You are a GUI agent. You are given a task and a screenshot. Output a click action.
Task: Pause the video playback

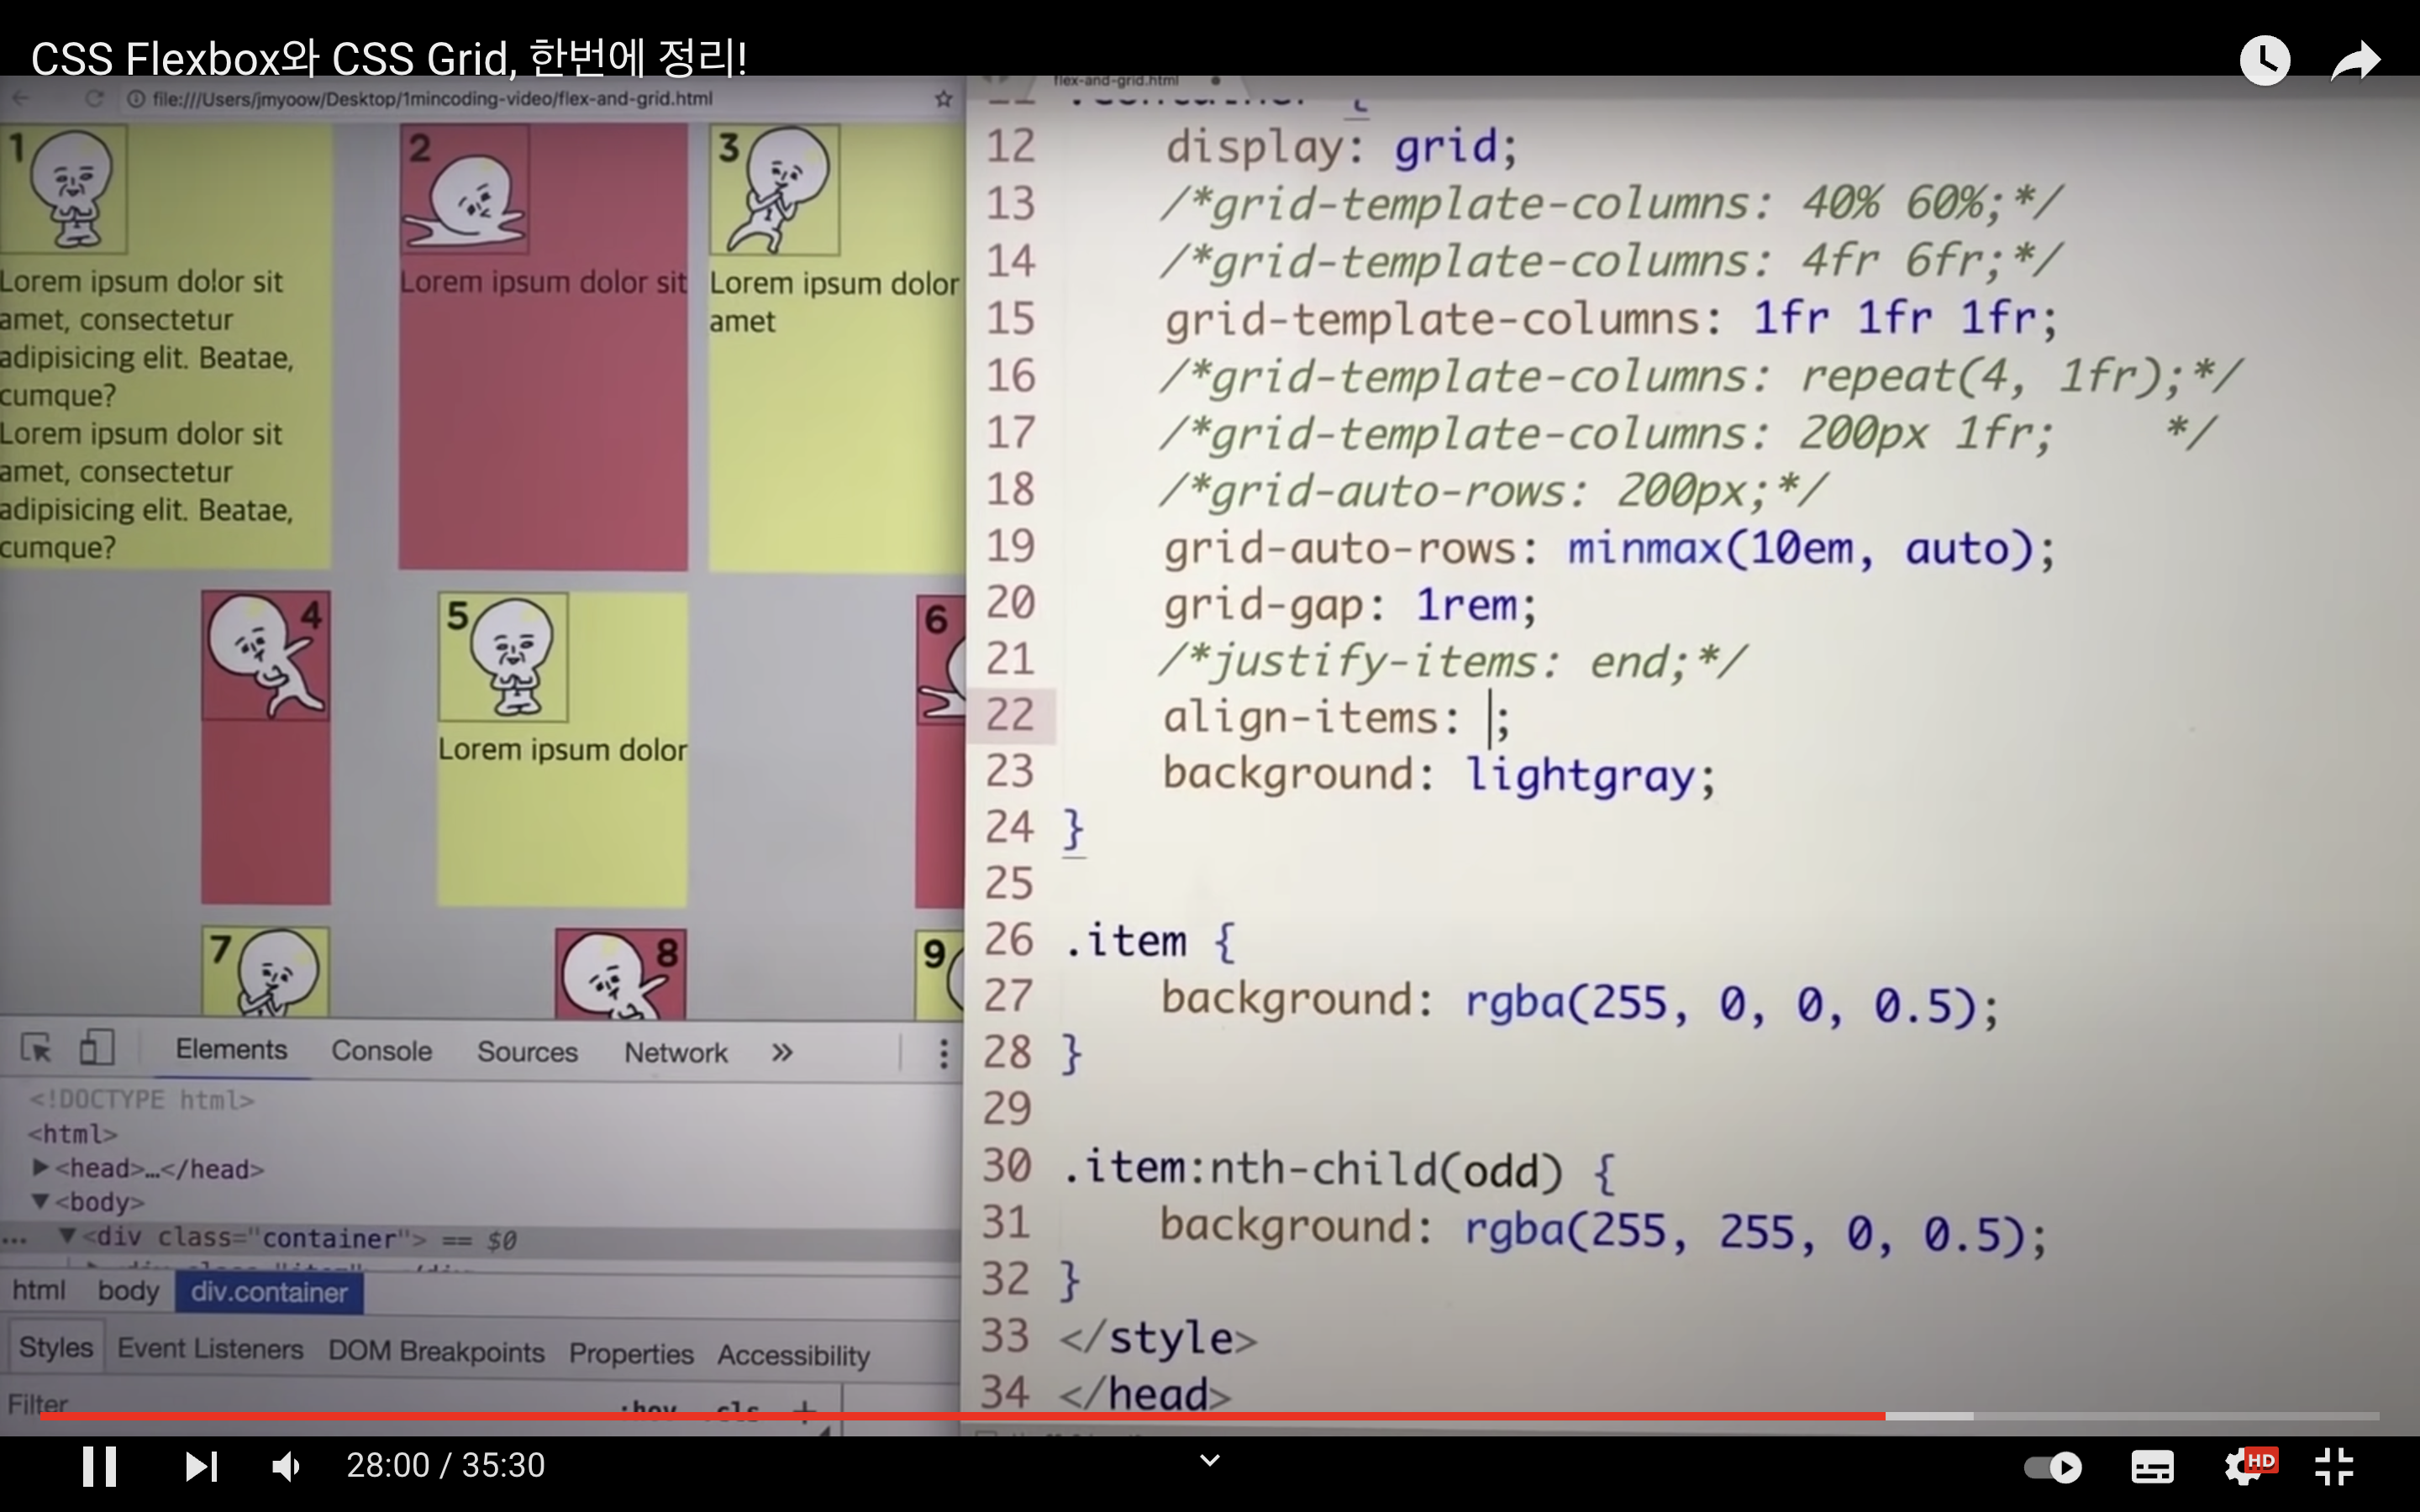click(x=99, y=1467)
